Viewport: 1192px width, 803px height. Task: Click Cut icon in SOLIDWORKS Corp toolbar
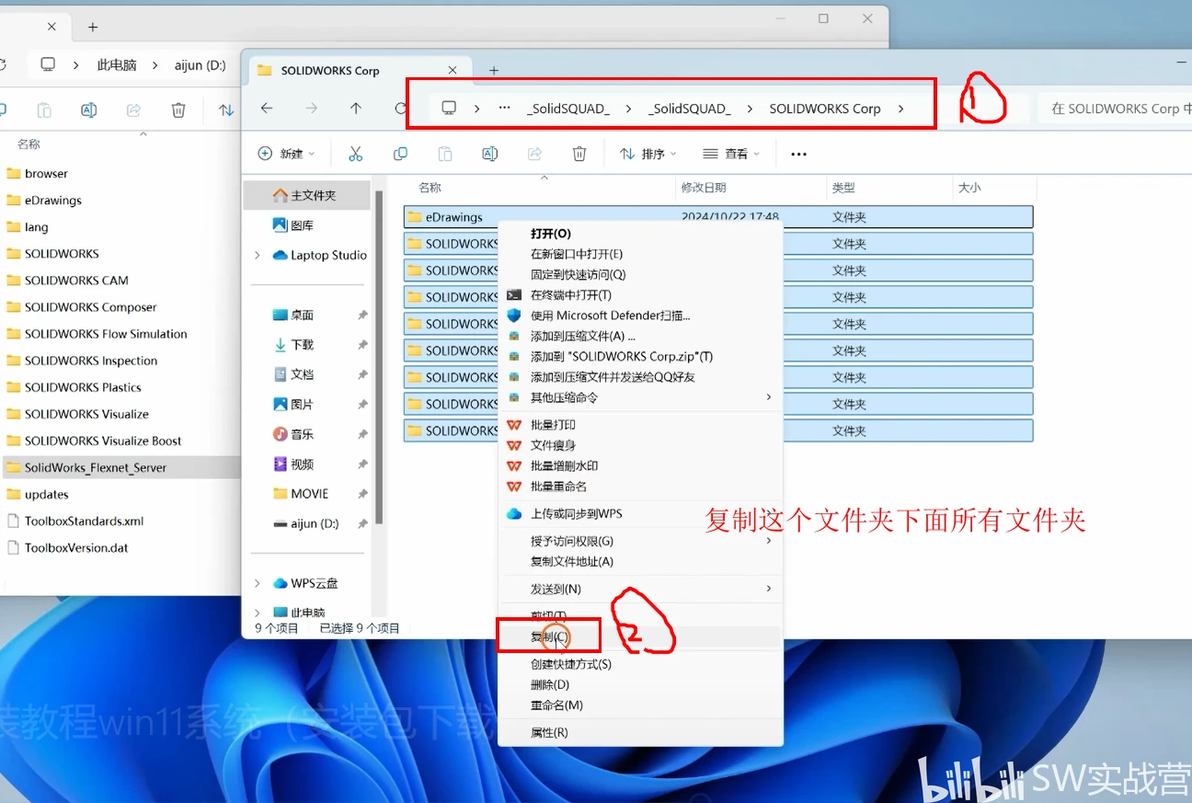(x=355, y=154)
